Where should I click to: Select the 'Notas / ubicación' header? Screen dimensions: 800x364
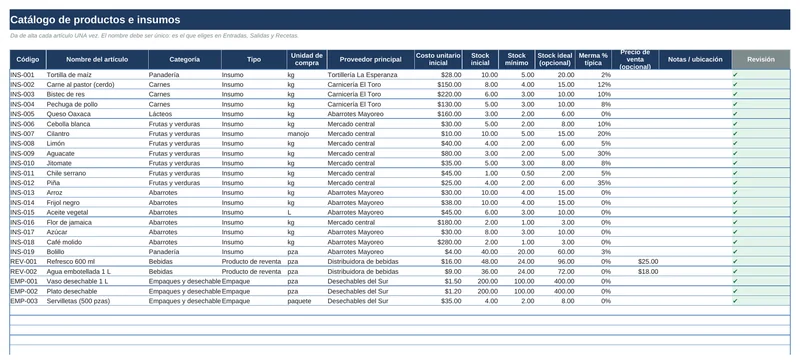click(x=695, y=60)
